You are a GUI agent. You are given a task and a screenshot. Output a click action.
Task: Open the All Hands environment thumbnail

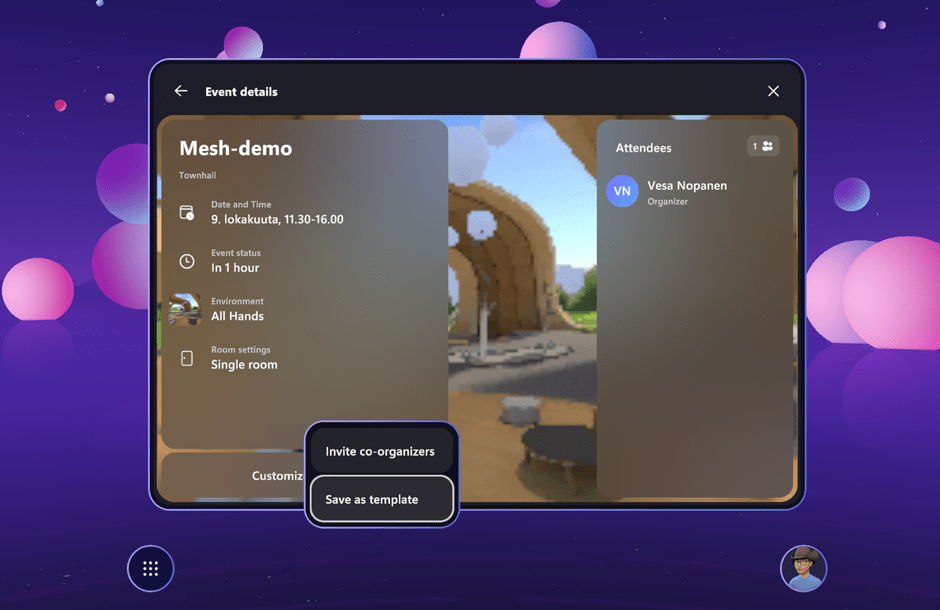(x=185, y=309)
